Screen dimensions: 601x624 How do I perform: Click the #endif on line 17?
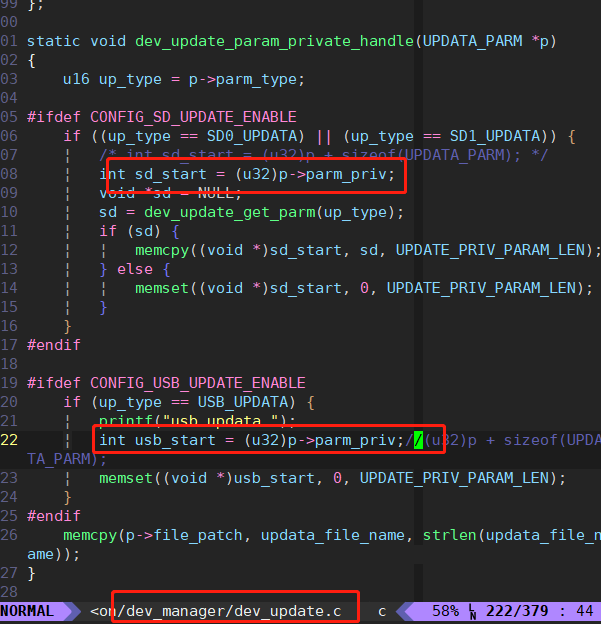tap(54, 345)
